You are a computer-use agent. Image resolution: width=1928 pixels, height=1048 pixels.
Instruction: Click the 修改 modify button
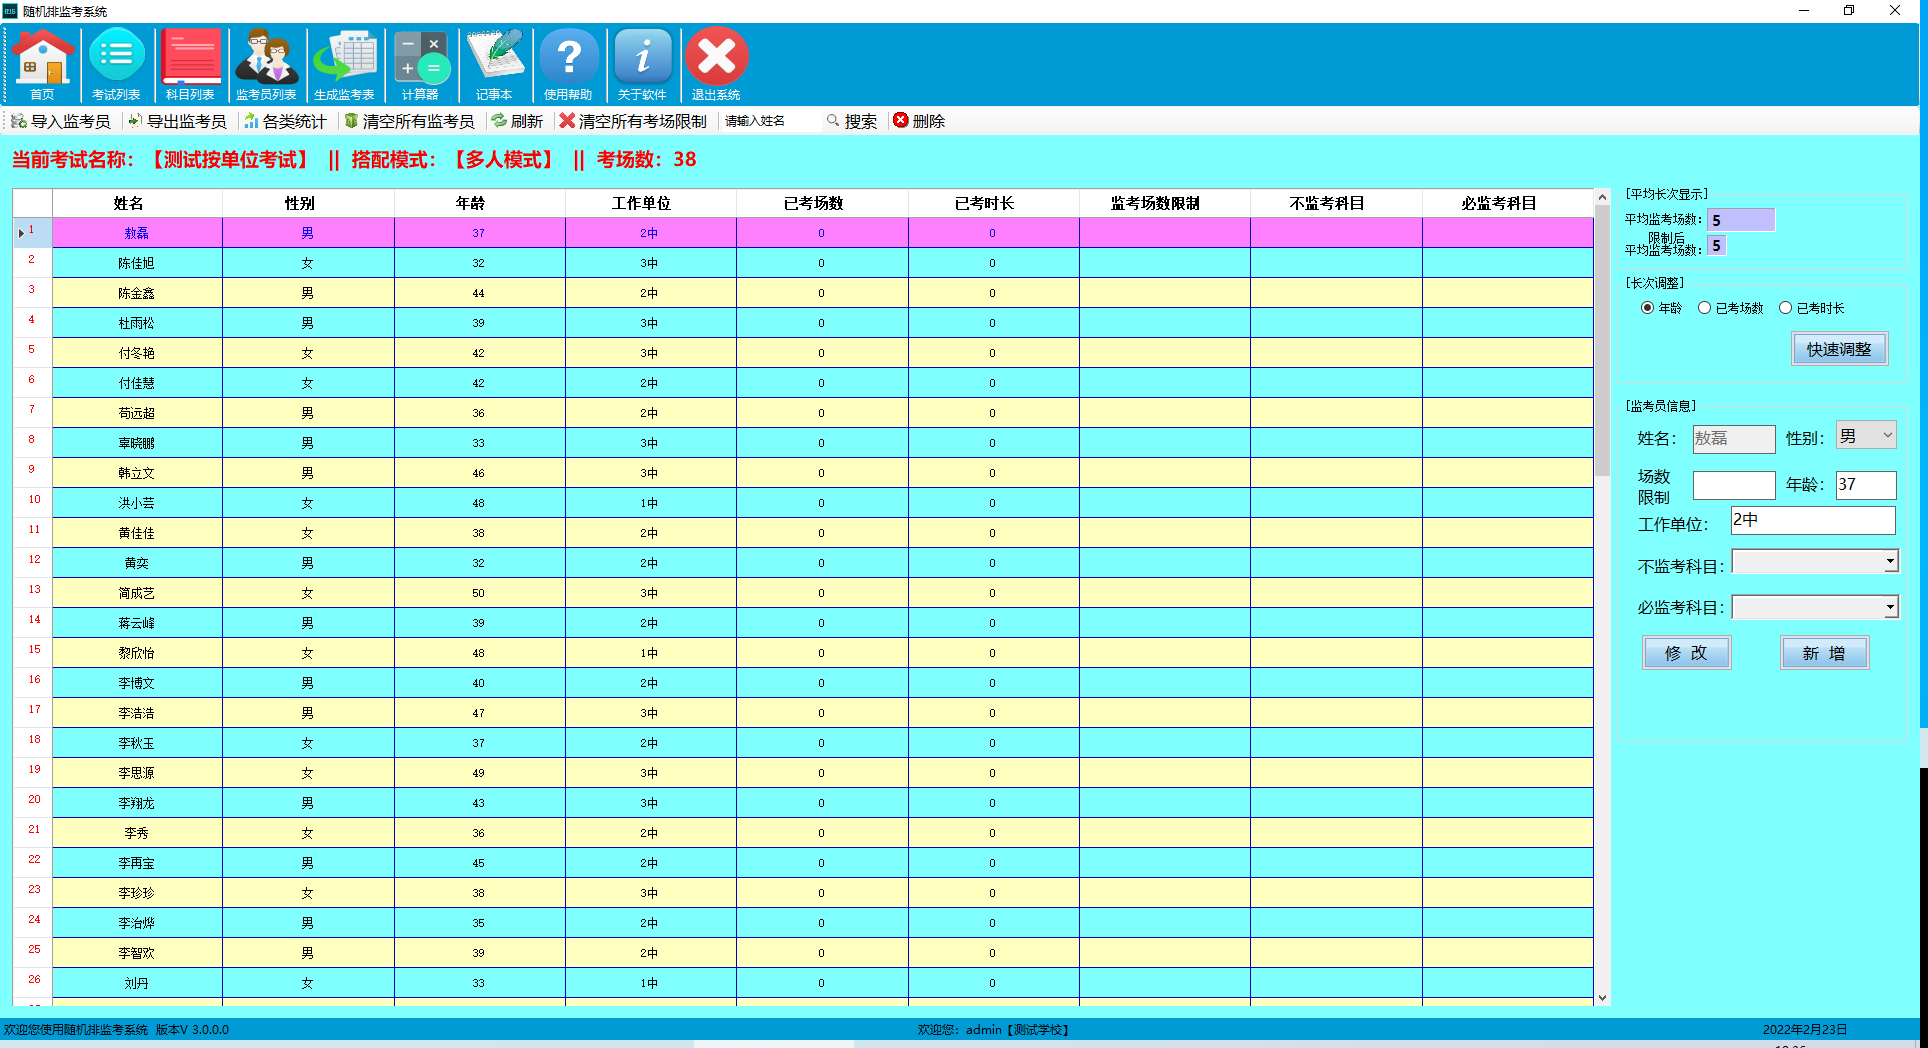(x=1686, y=653)
